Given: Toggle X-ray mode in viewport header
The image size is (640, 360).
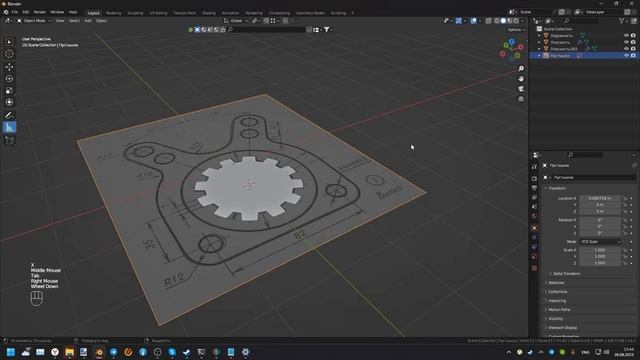Looking at the screenshot, I should [x=489, y=20].
